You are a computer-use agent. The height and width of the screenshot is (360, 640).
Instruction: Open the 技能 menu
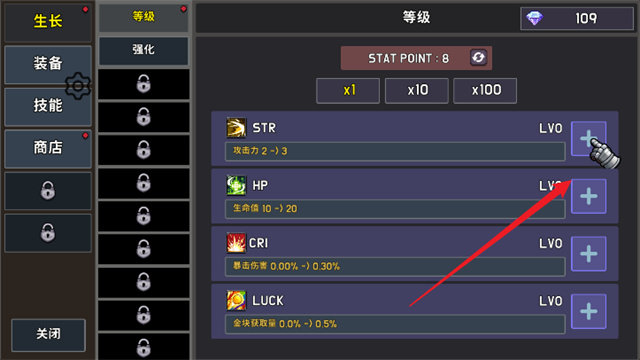48,106
